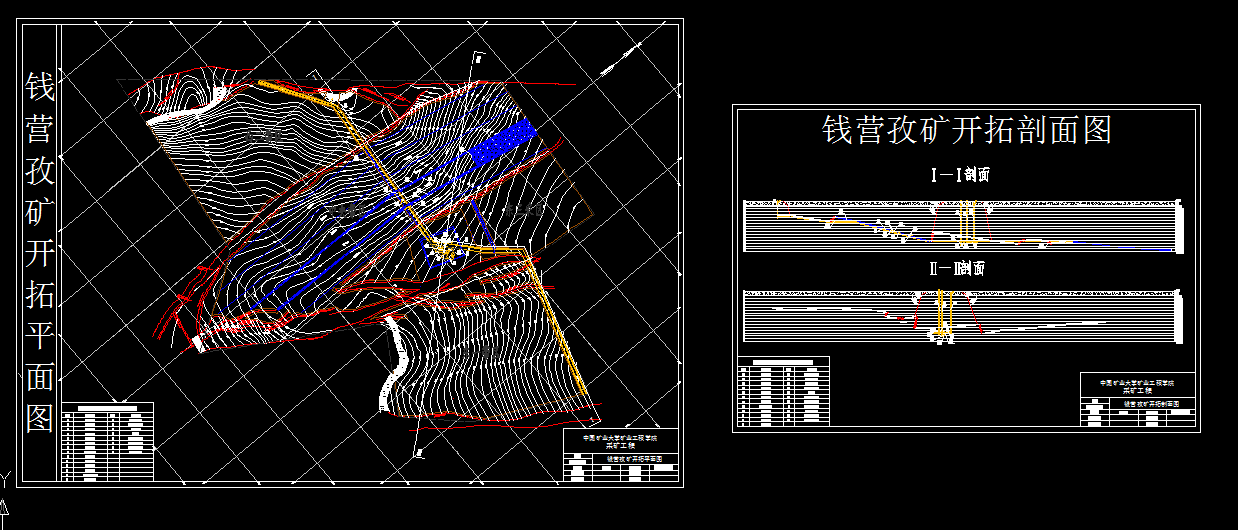The image size is (1238, 530).
Task: Click the heading 钱营孜矿开拓剖面图
Action: [x=967, y=130]
